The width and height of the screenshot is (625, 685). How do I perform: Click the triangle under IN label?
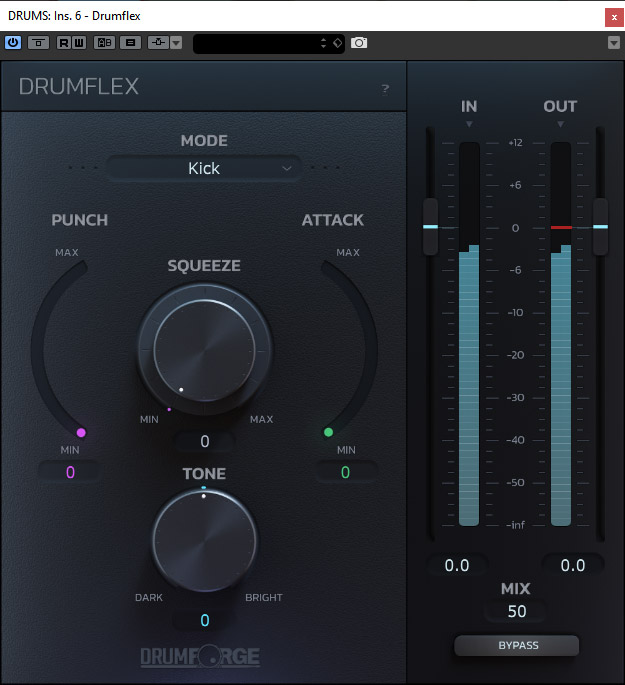[x=469, y=124]
